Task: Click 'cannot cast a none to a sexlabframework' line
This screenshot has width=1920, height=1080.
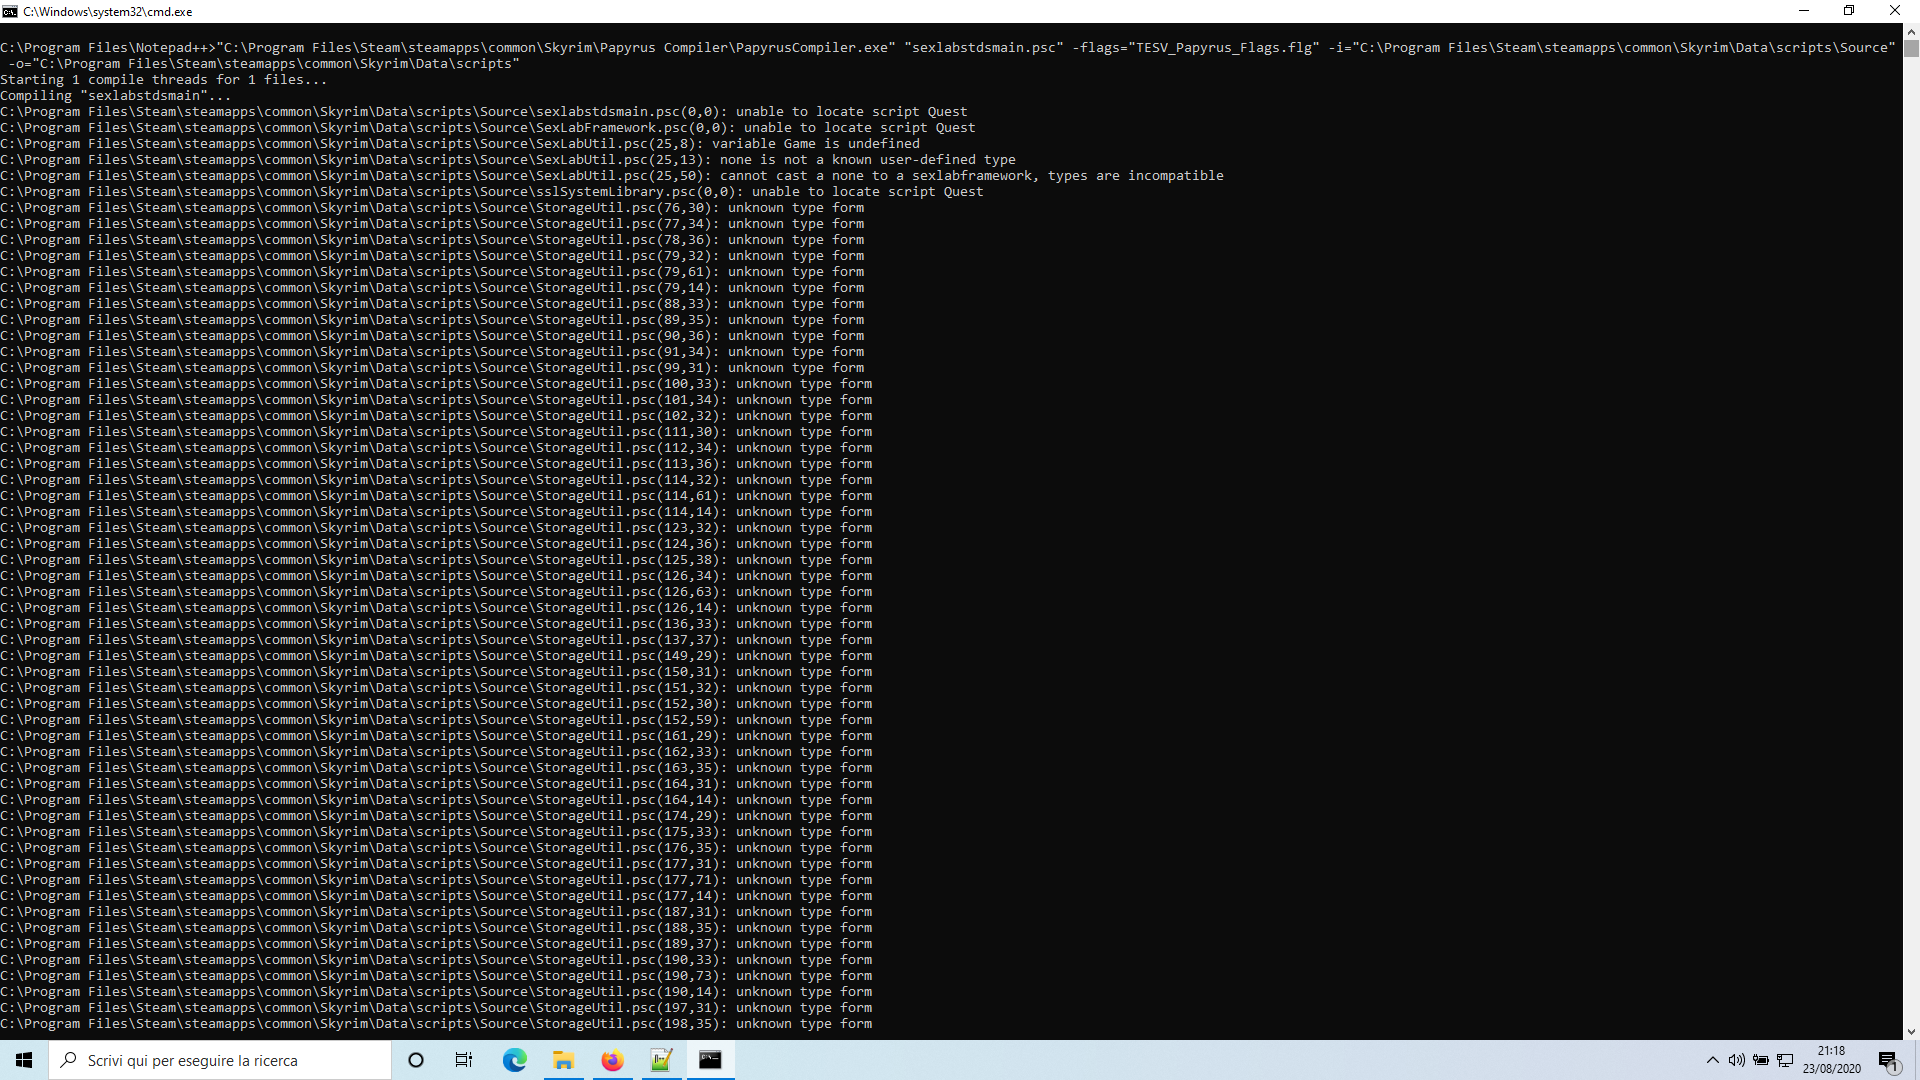Action: (x=612, y=176)
